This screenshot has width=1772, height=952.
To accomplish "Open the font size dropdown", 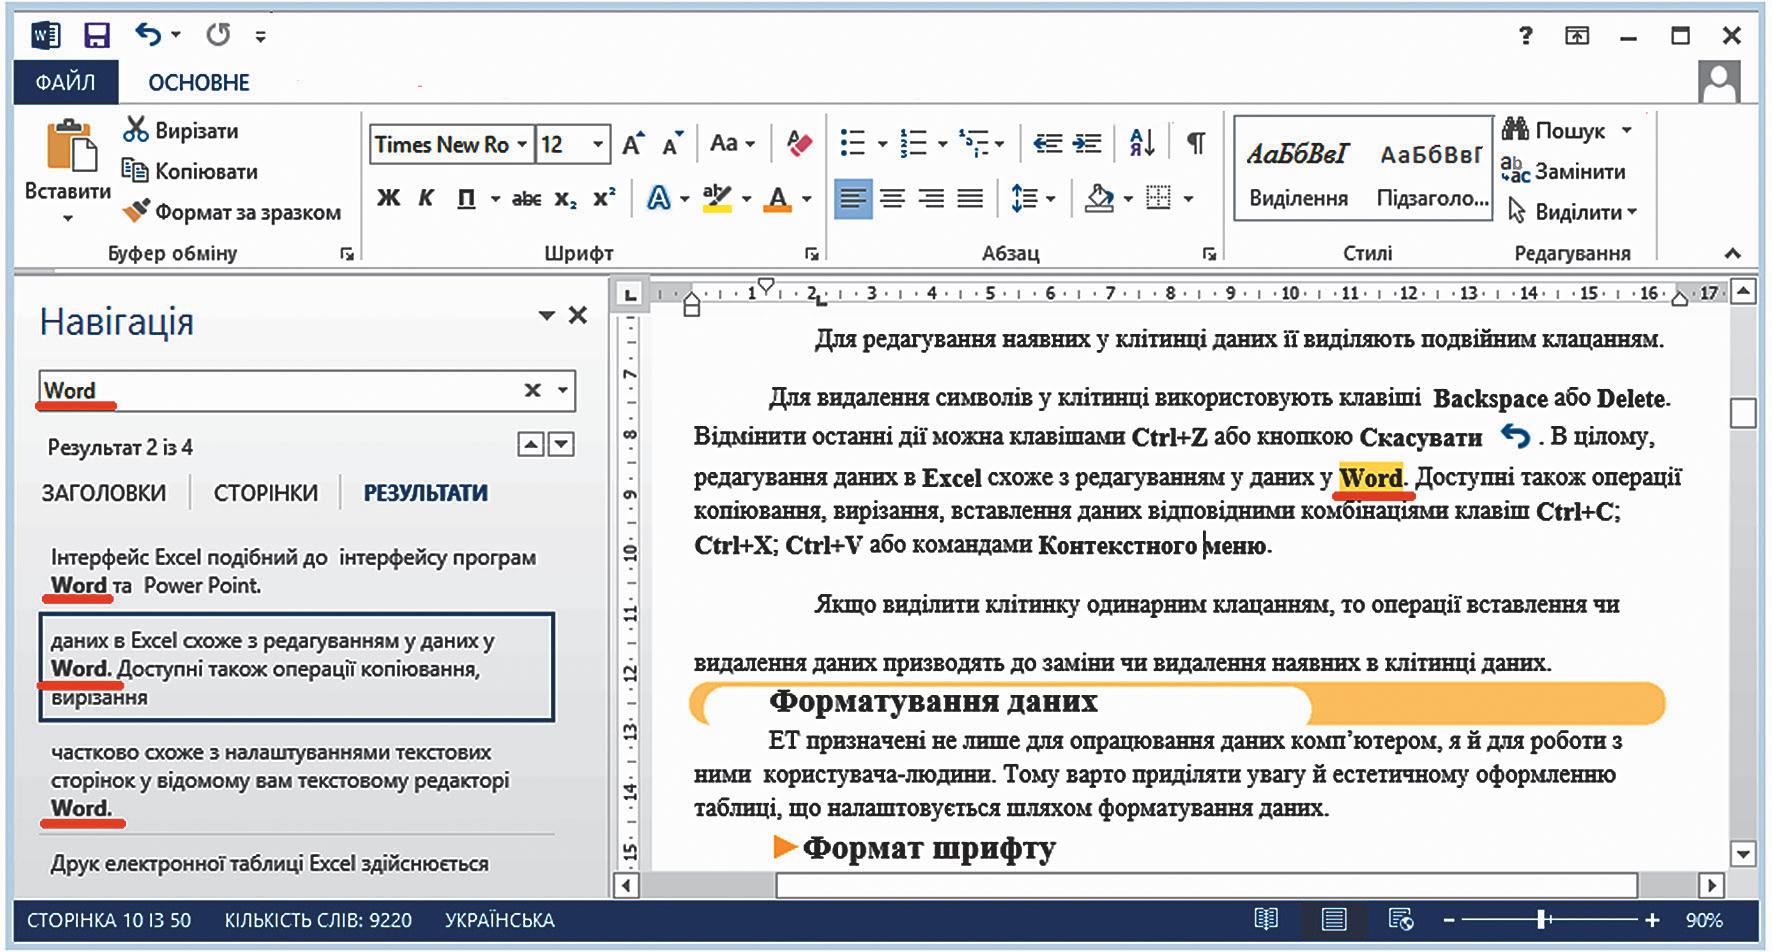I will click(x=598, y=144).
